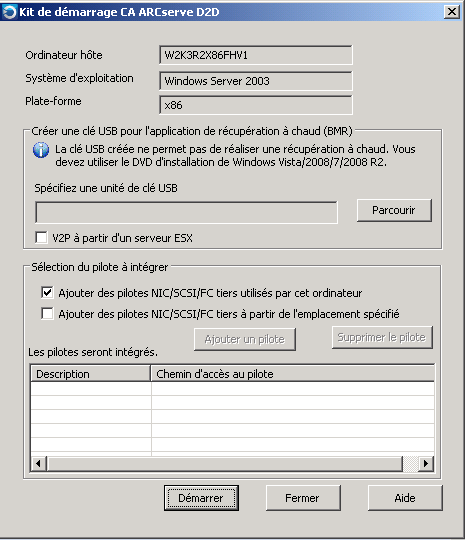
Task: Click the ARCserve D2D title bar icon
Action: point(9,12)
